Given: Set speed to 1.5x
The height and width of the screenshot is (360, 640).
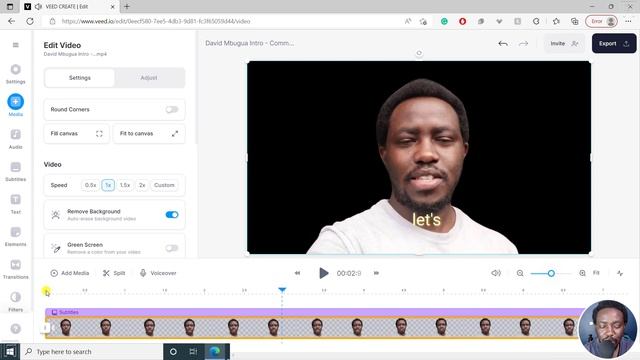Looking at the screenshot, I should click(x=125, y=185).
